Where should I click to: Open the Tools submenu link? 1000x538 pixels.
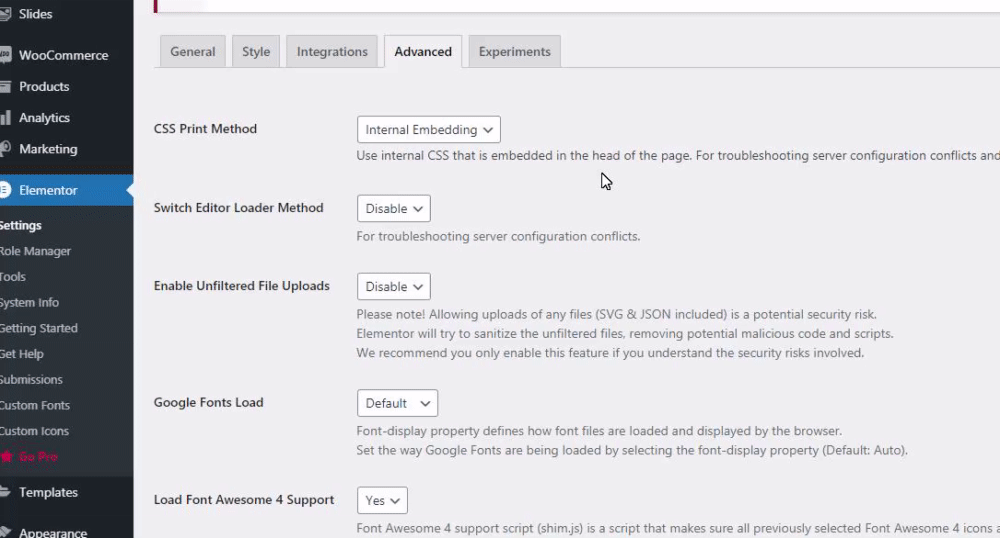click(x=13, y=277)
